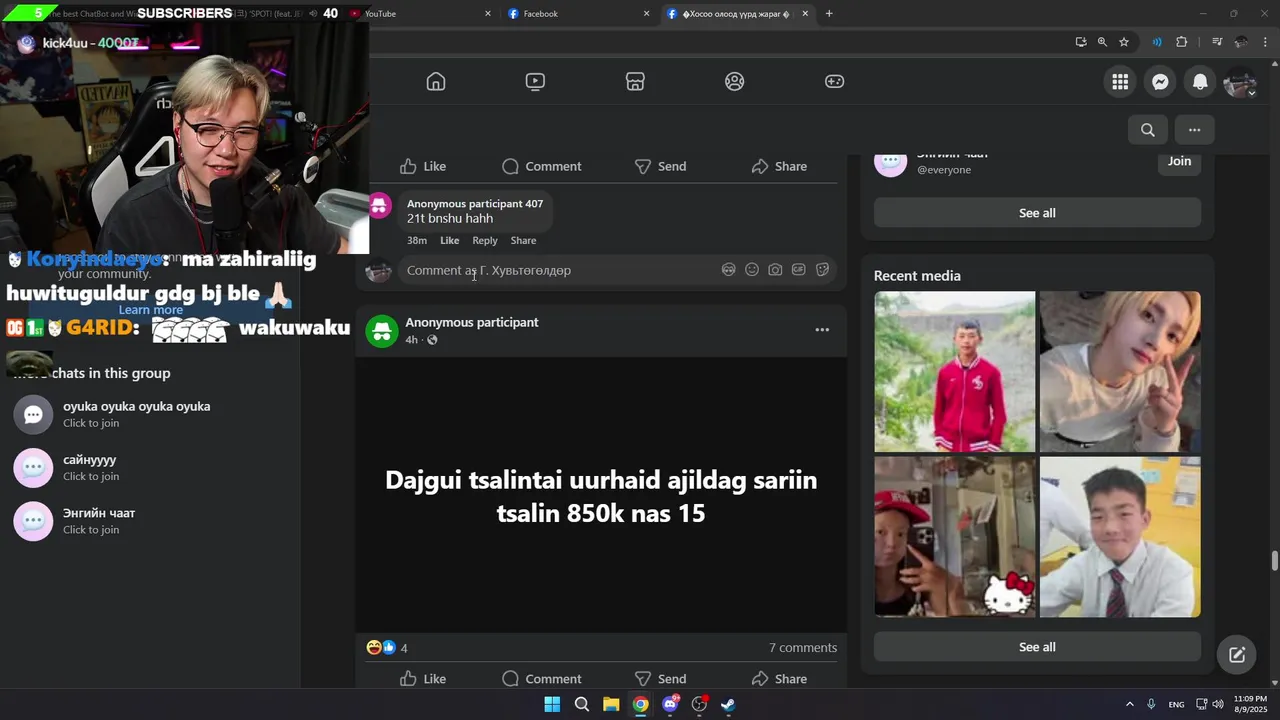Join the 'oyuka oyuka oyuka oyuka' chat
This screenshot has height=720, width=1280.
[x=150, y=414]
